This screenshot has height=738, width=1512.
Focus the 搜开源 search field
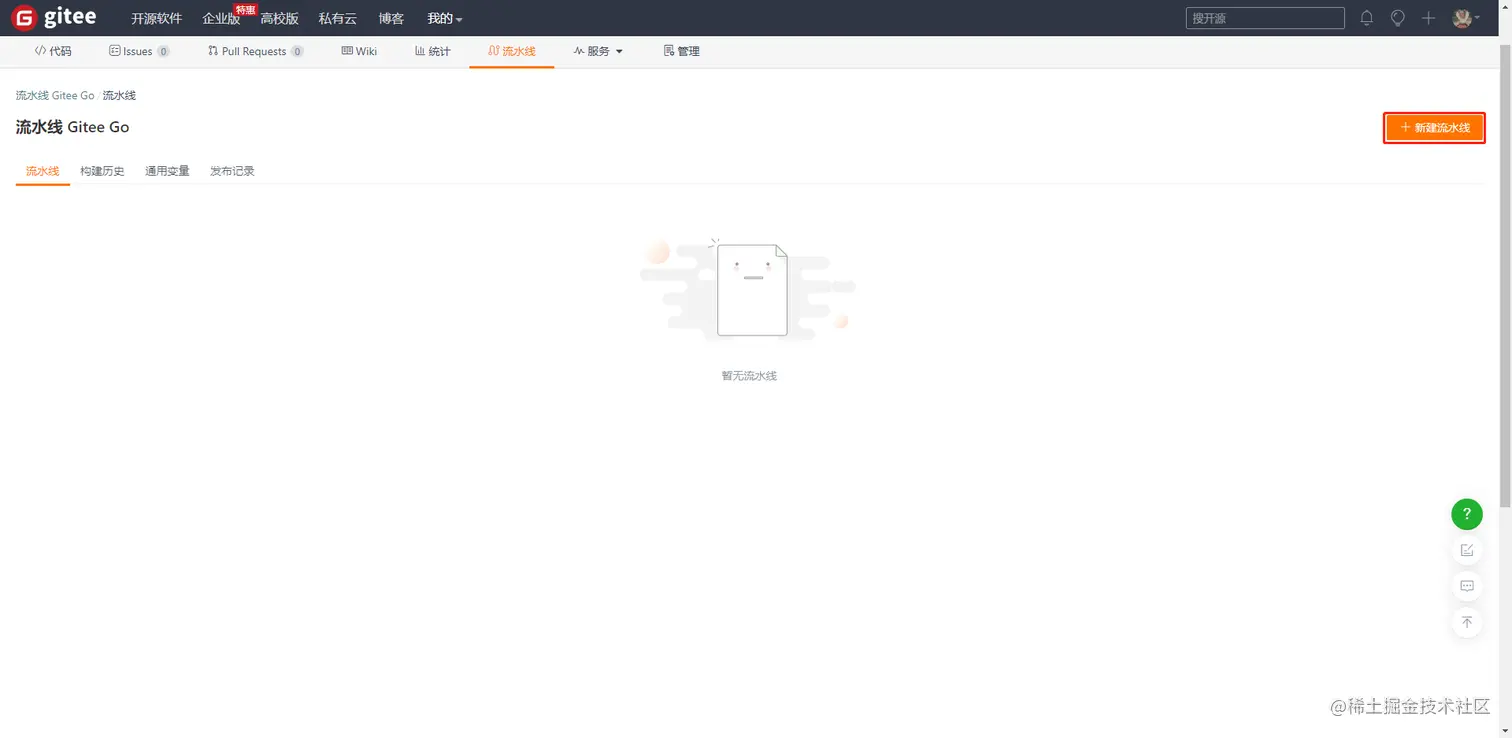pyautogui.click(x=1265, y=18)
